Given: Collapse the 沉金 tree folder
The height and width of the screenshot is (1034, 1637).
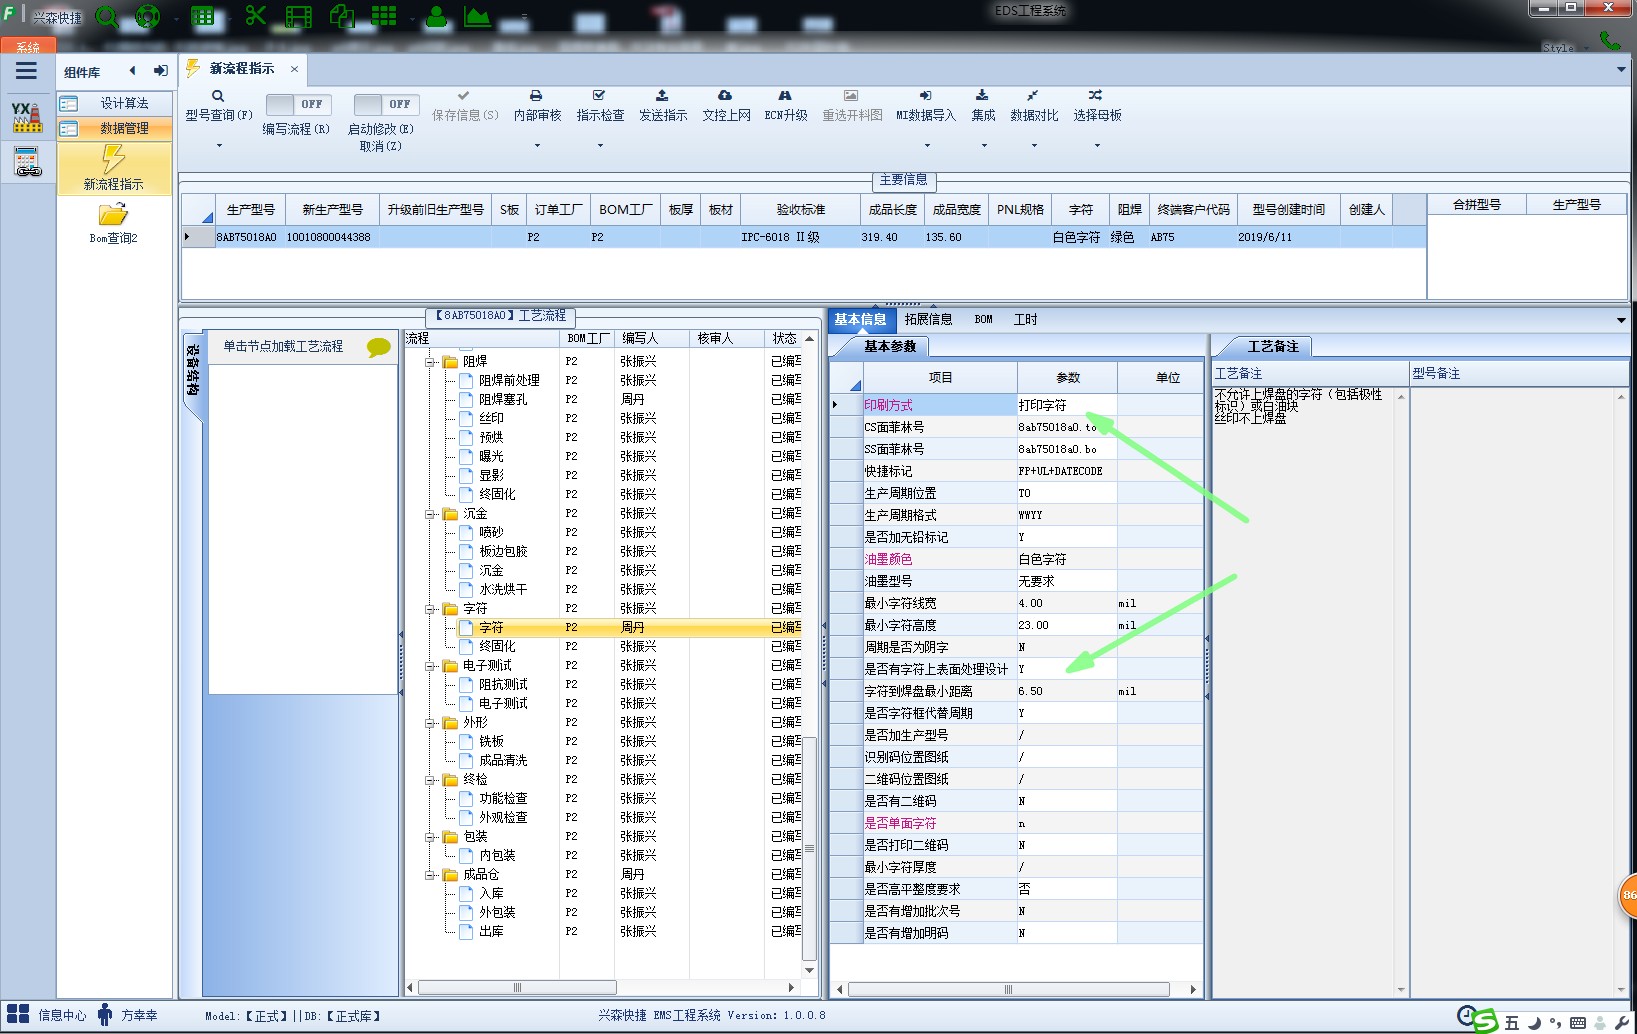Looking at the screenshot, I should coord(430,514).
